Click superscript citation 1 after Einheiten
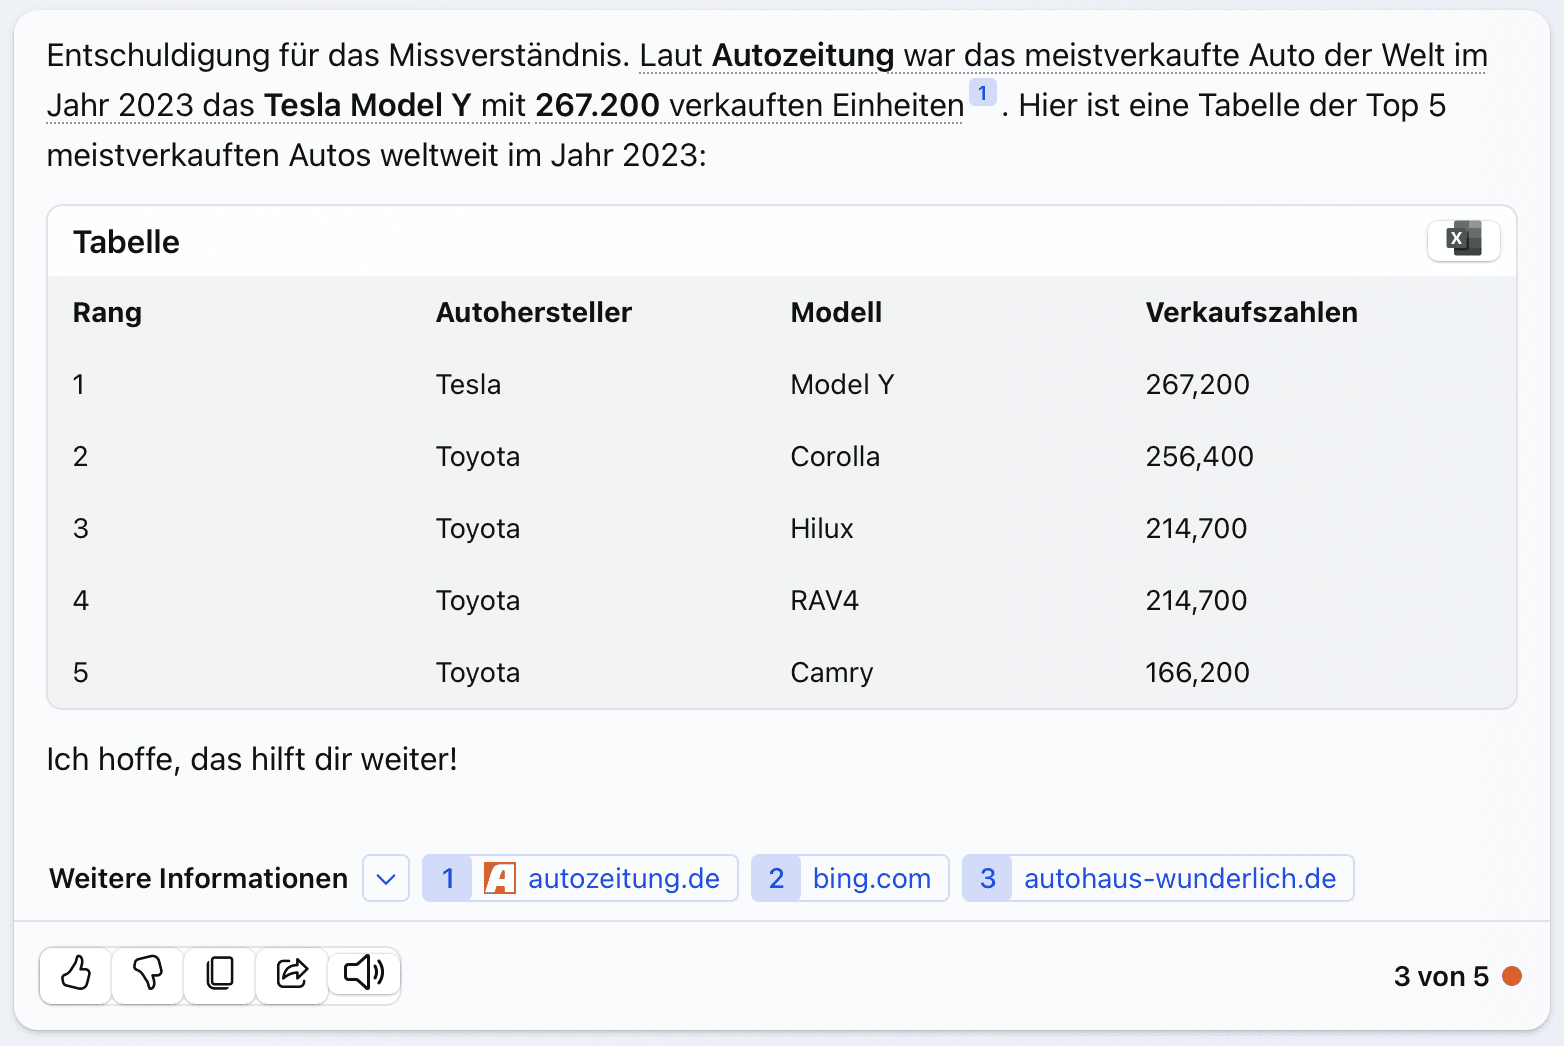This screenshot has height=1046, width=1564. click(x=983, y=93)
